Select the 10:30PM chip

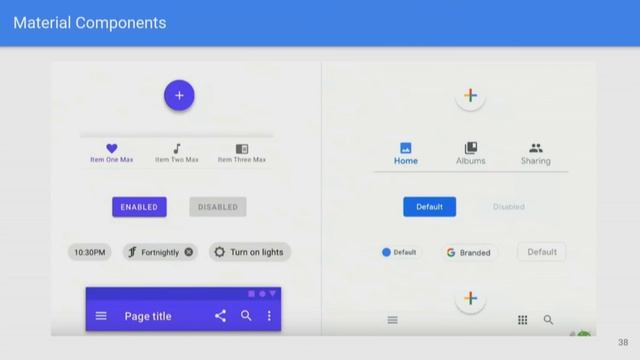coord(89,252)
